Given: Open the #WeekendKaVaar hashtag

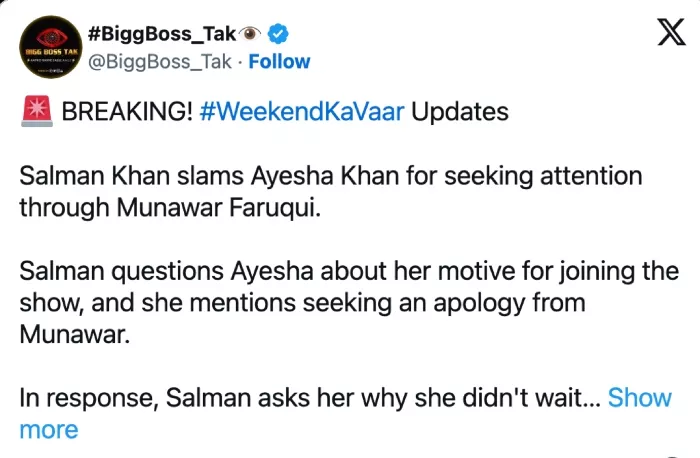Looking at the screenshot, I should pos(302,111).
